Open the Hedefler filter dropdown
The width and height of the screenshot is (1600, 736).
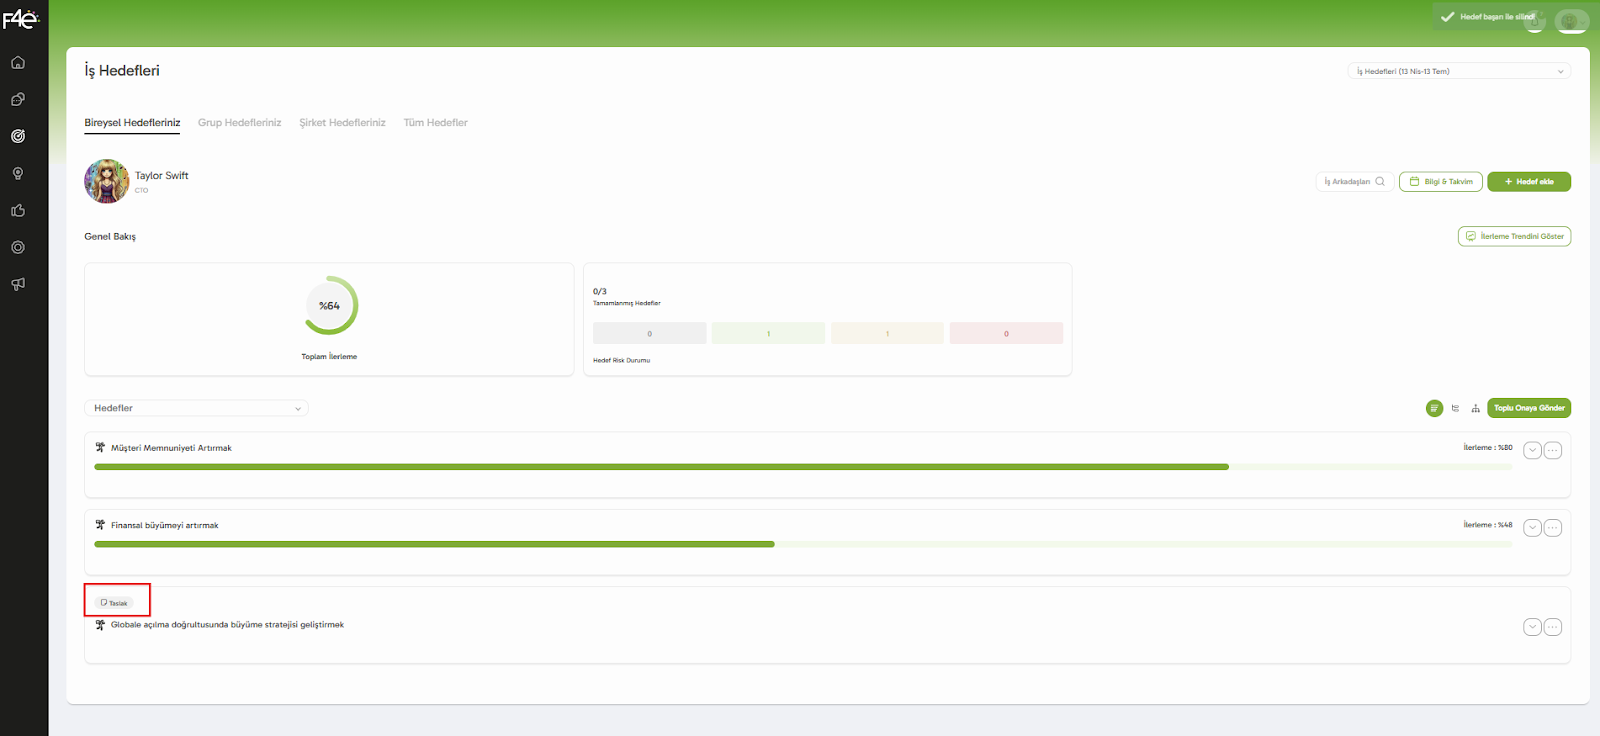[196, 408]
